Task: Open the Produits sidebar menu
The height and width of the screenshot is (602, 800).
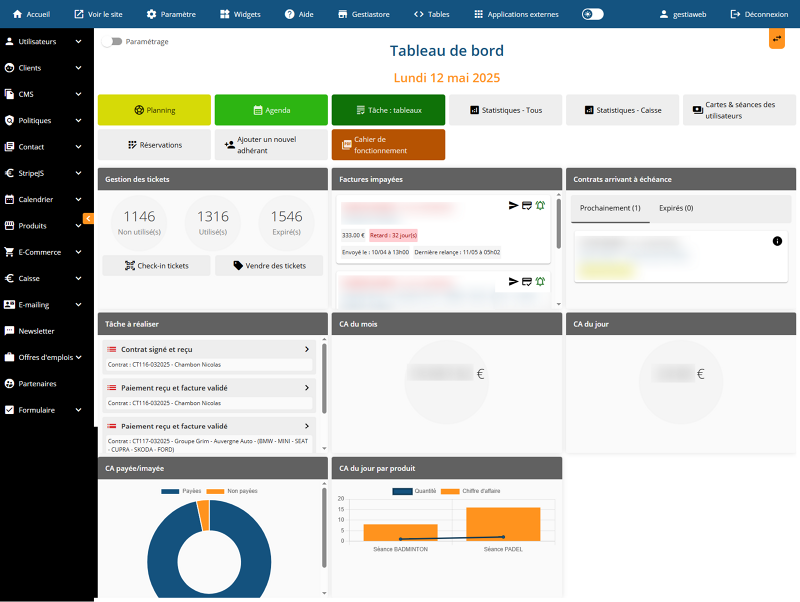Action: pyautogui.click(x=43, y=226)
